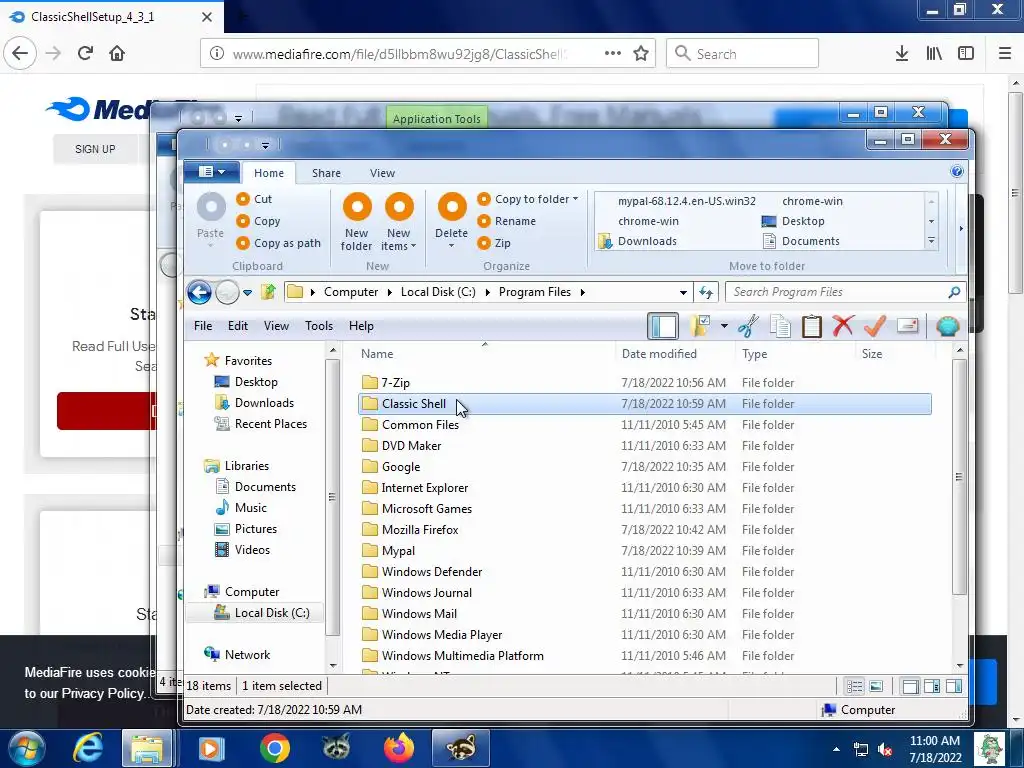Select Recent Places under Favorites
The height and width of the screenshot is (768, 1024).
(x=270, y=424)
